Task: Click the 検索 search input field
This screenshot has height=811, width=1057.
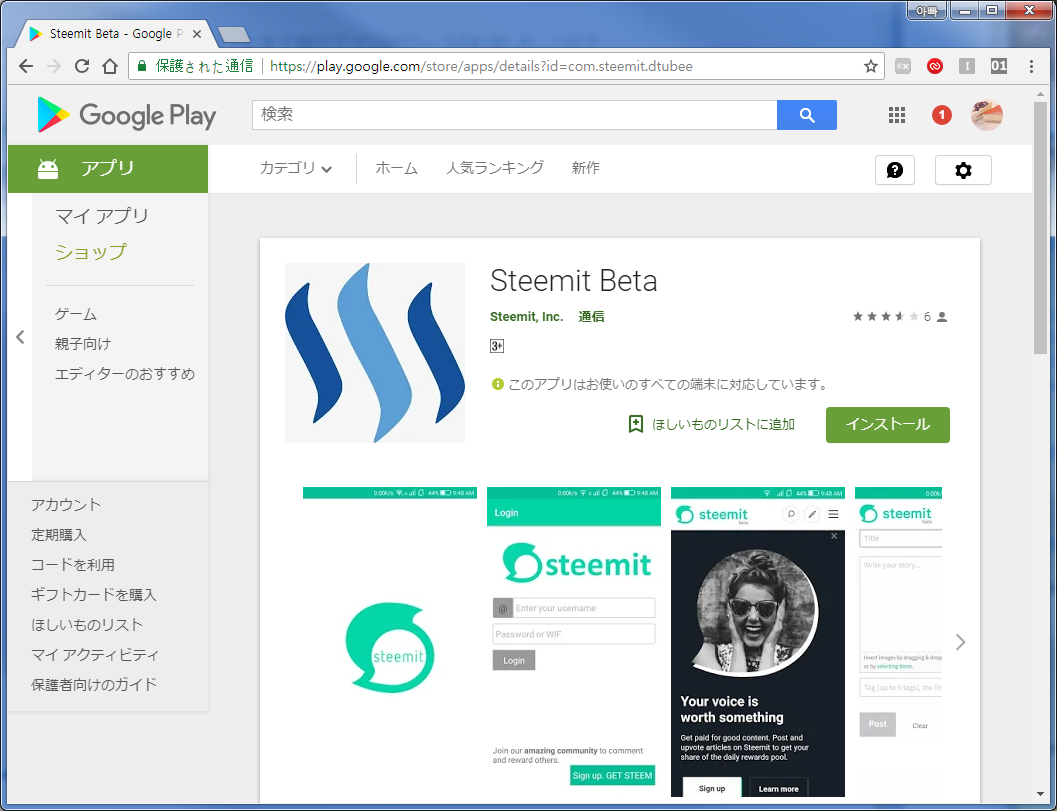Action: 514,115
